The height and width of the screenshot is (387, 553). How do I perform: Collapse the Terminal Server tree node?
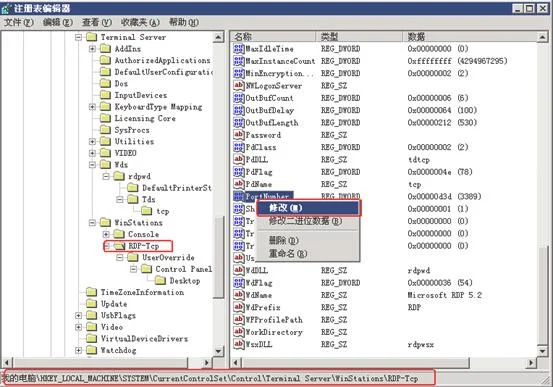coord(78,37)
